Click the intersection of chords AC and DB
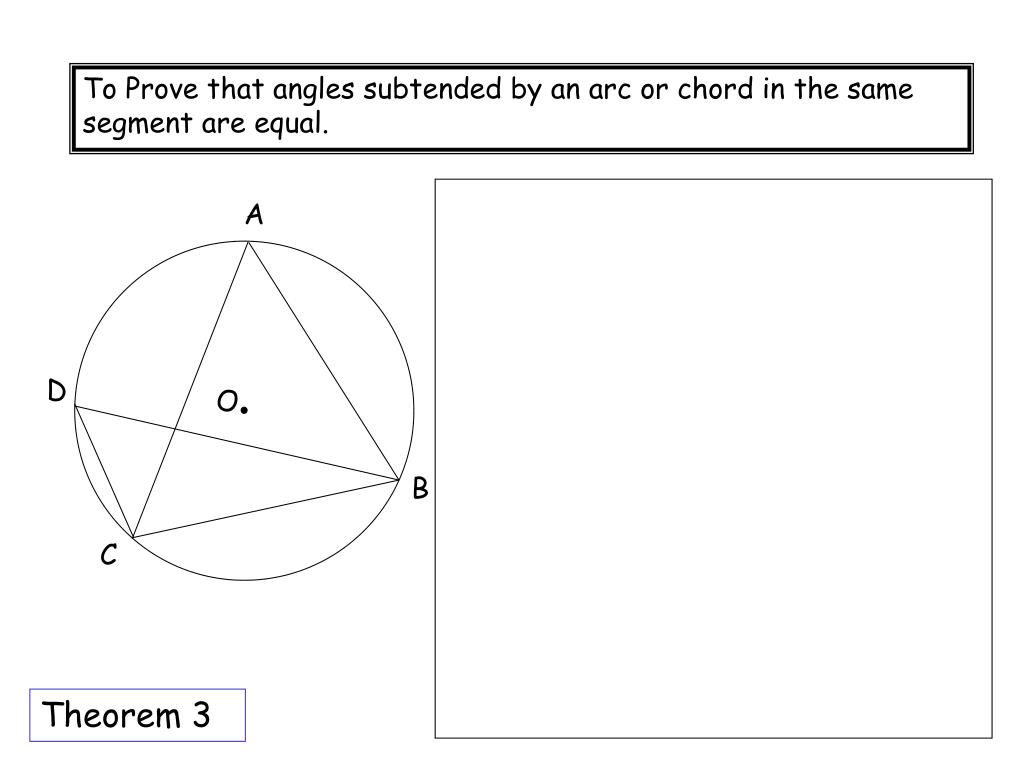The image size is (1024, 768). 175,429
